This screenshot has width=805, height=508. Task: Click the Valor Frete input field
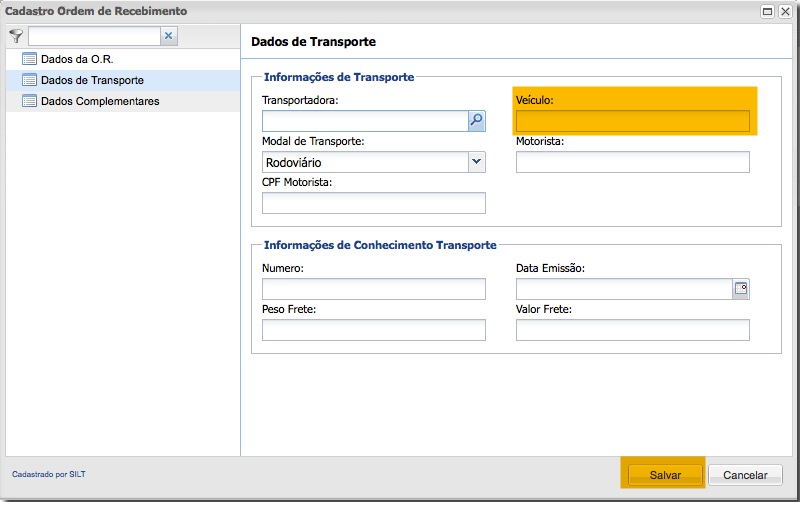pos(632,330)
